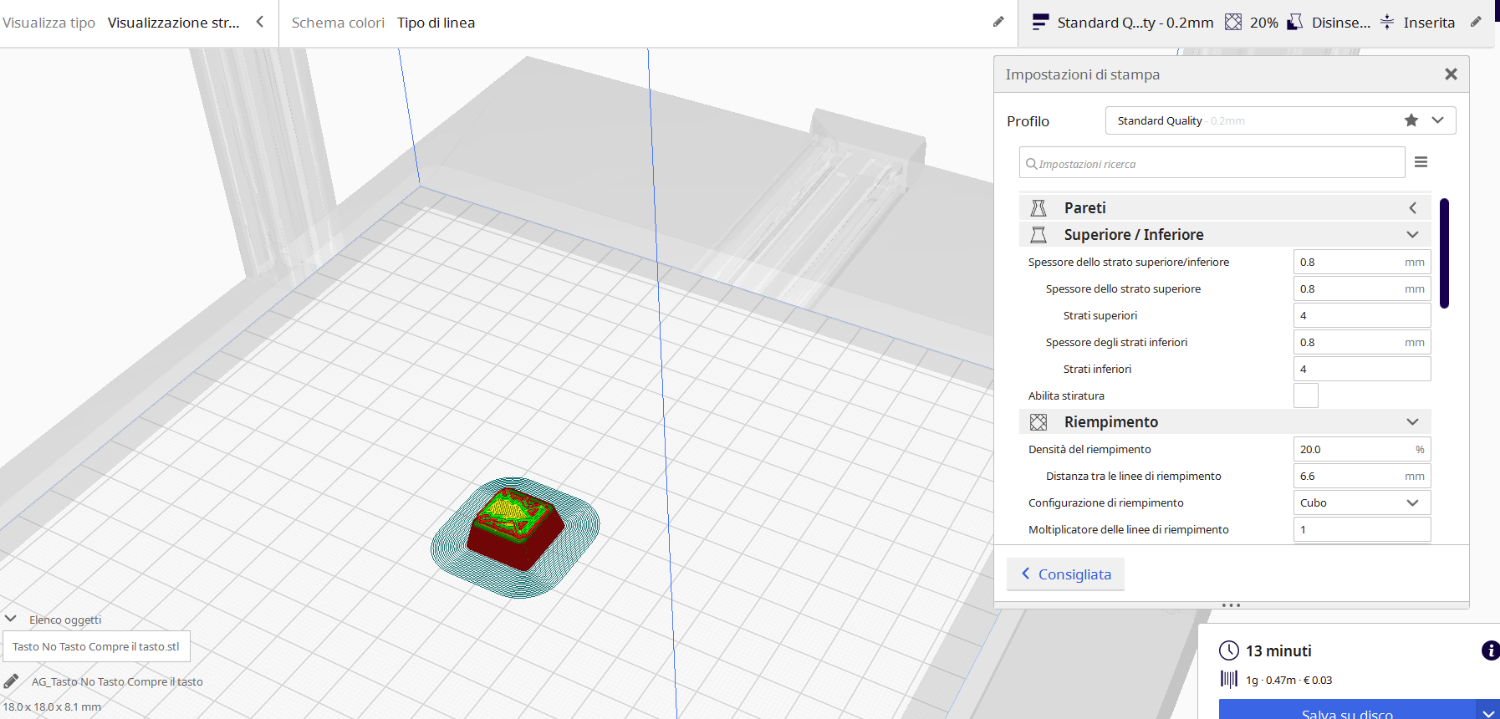Image resolution: width=1500 pixels, height=719 pixels.
Task: Click the Salva su disco button
Action: 1346,709
